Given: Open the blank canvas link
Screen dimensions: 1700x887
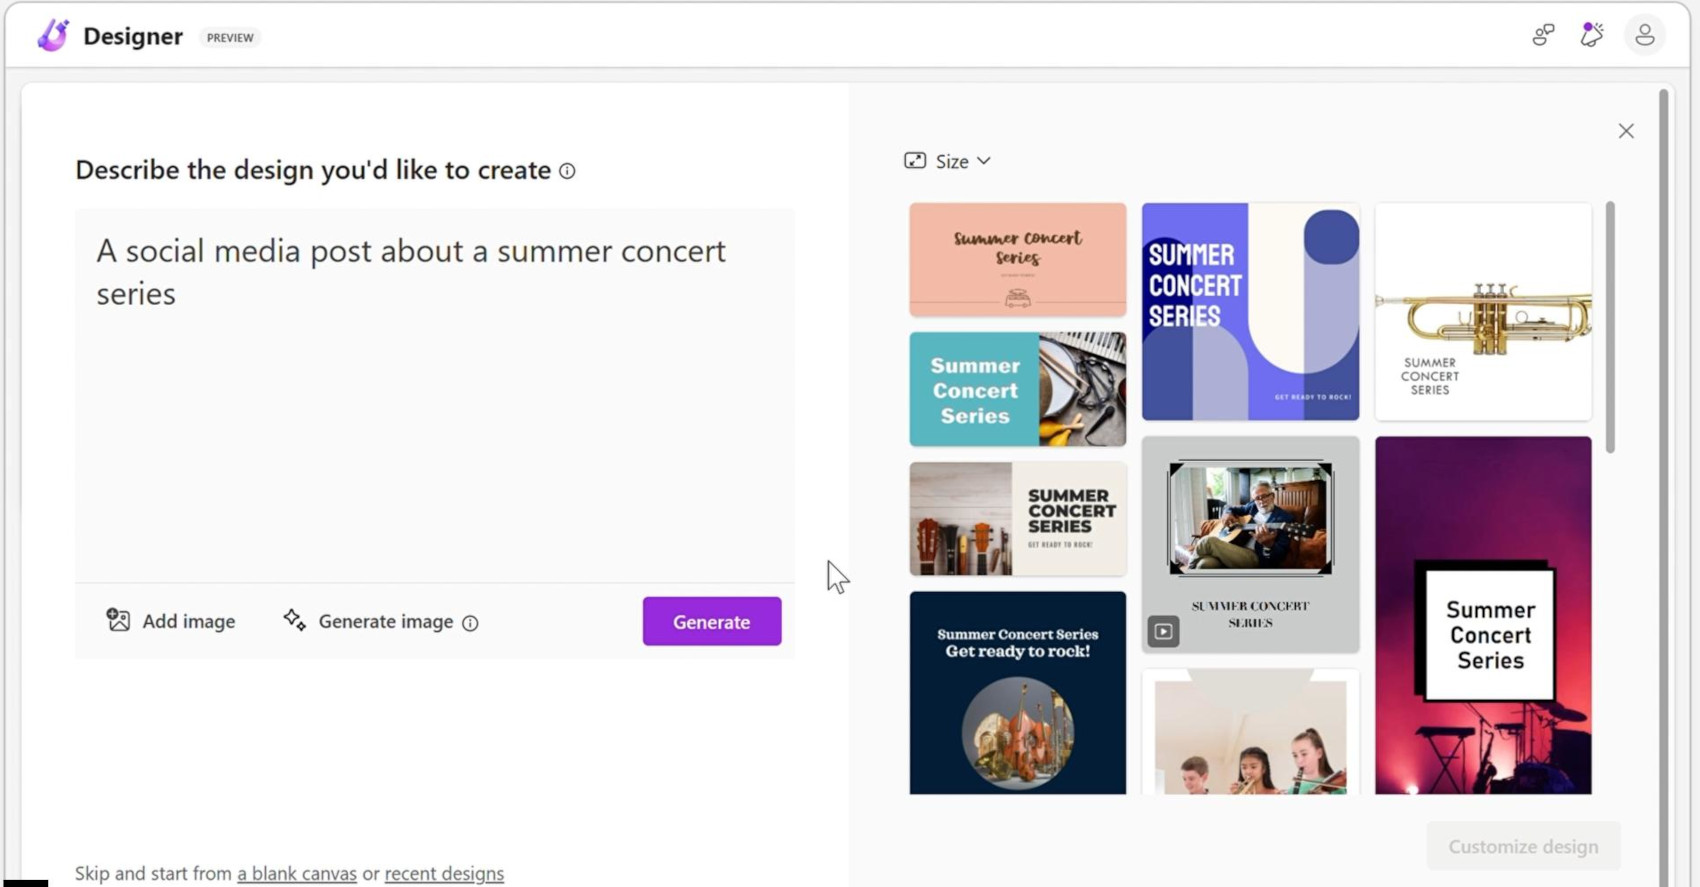Looking at the screenshot, I should coord(296,873).
